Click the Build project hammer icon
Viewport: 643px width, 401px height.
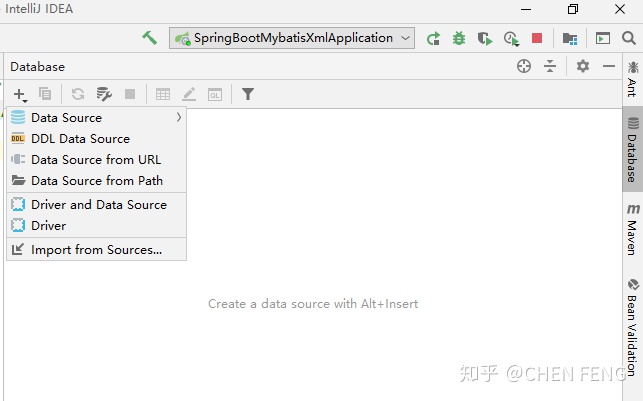tap(150, 38)
